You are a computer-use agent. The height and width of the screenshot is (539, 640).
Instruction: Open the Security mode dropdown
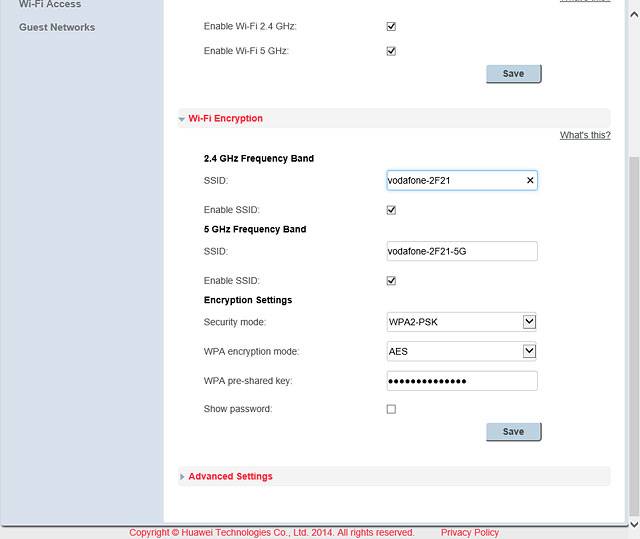[x=461, y=322]
